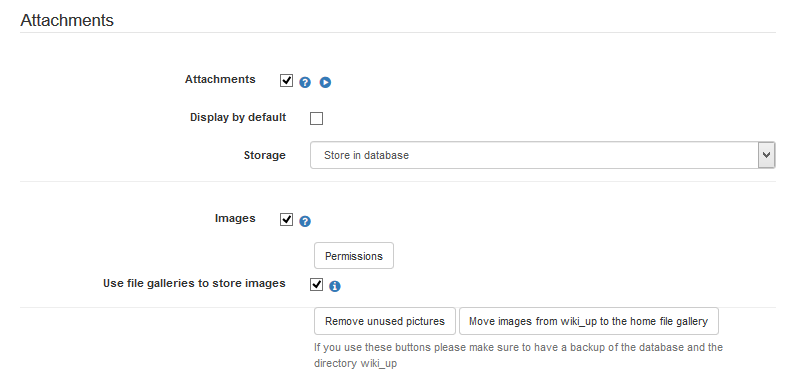
Task: Click the Attachments section heading
Action: [67, 21]
